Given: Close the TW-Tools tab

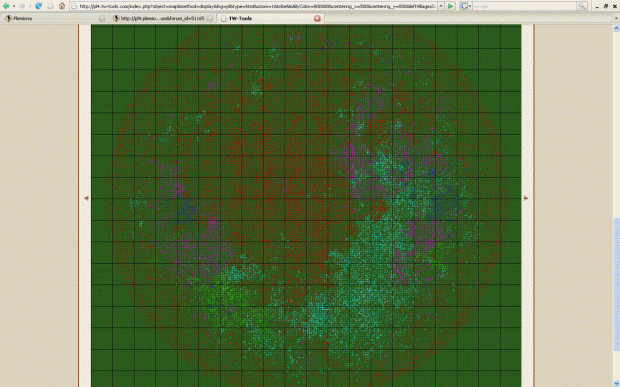Looking at the screenshot, I should (317, 18).
